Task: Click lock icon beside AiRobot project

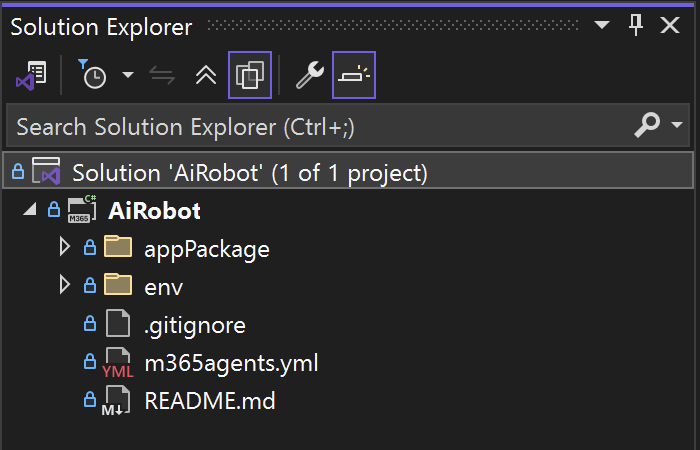Action: coord(54,209)
